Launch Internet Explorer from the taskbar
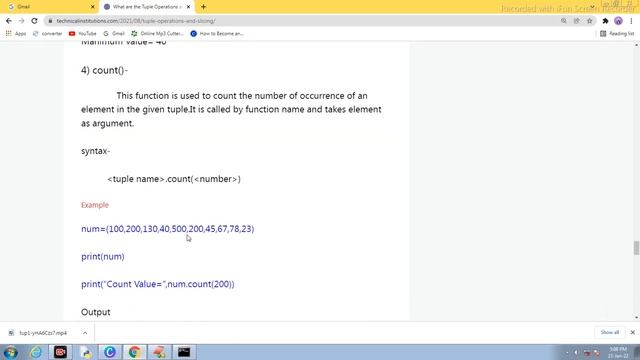This screenshot has width=640, height=360. coord(36,352)
